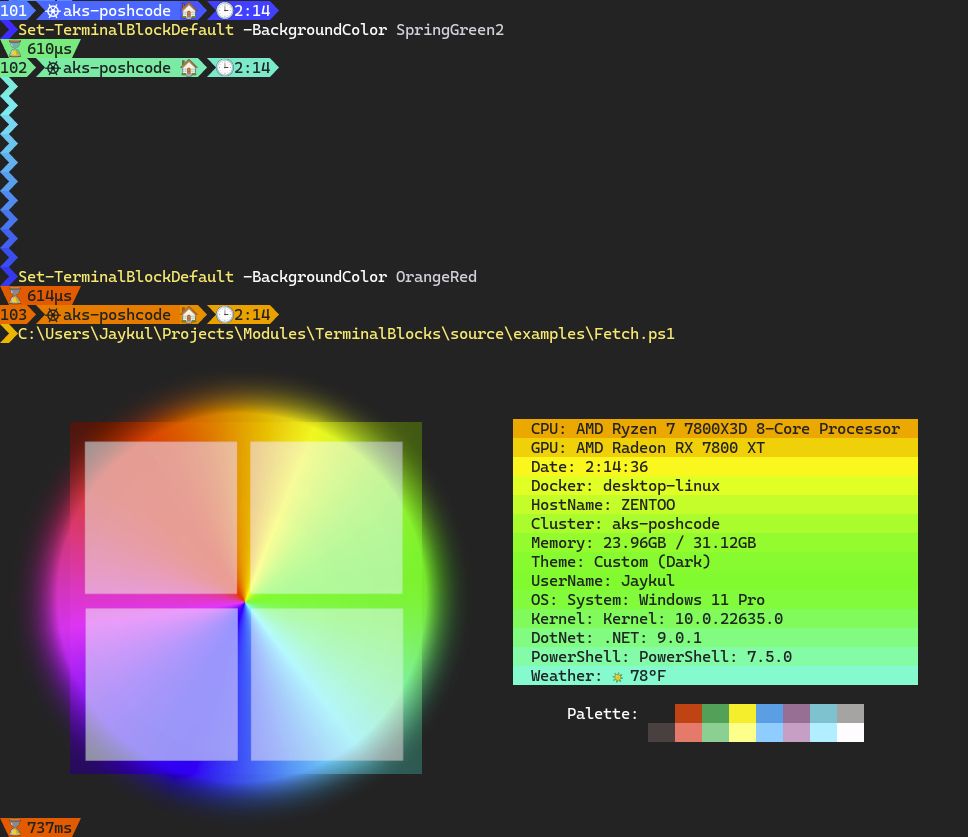Screen dimensions: 968x837
Task: Select the purple swatch in Palette top row
Action: tap(796, 714)
